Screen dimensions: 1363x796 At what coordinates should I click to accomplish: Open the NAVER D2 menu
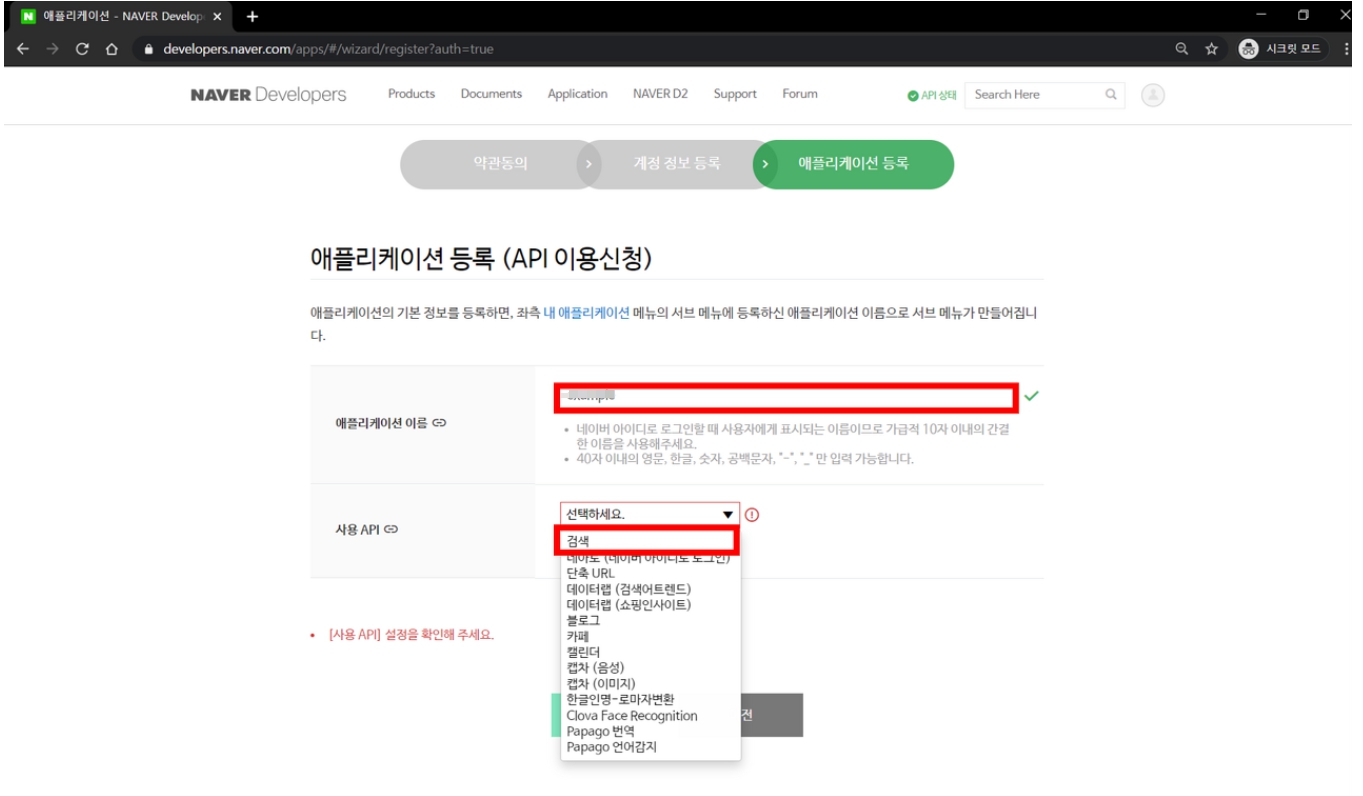click(660, 94)
